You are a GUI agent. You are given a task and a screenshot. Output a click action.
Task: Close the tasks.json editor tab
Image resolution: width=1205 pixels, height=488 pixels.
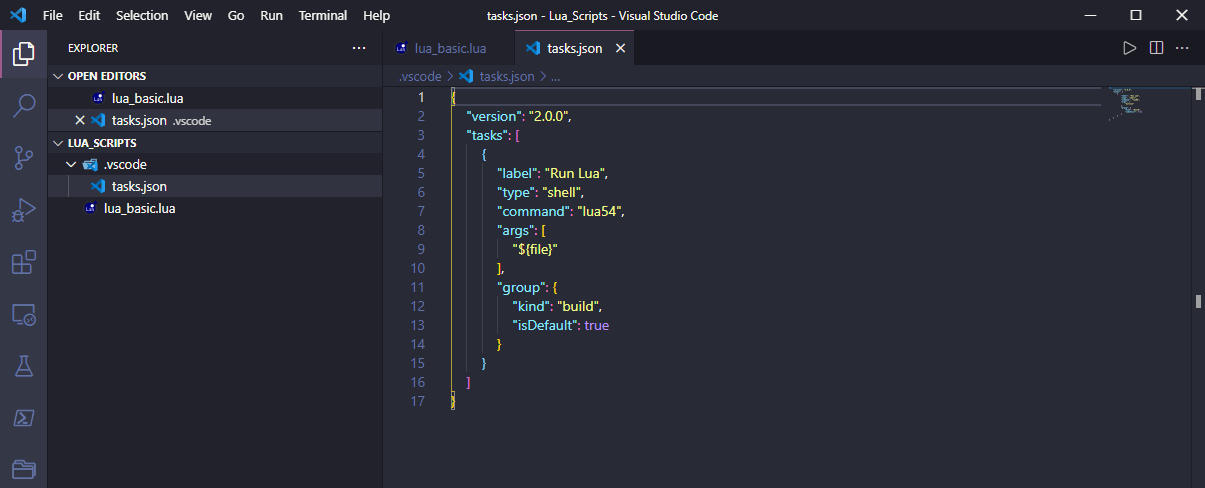click(620, 48)
